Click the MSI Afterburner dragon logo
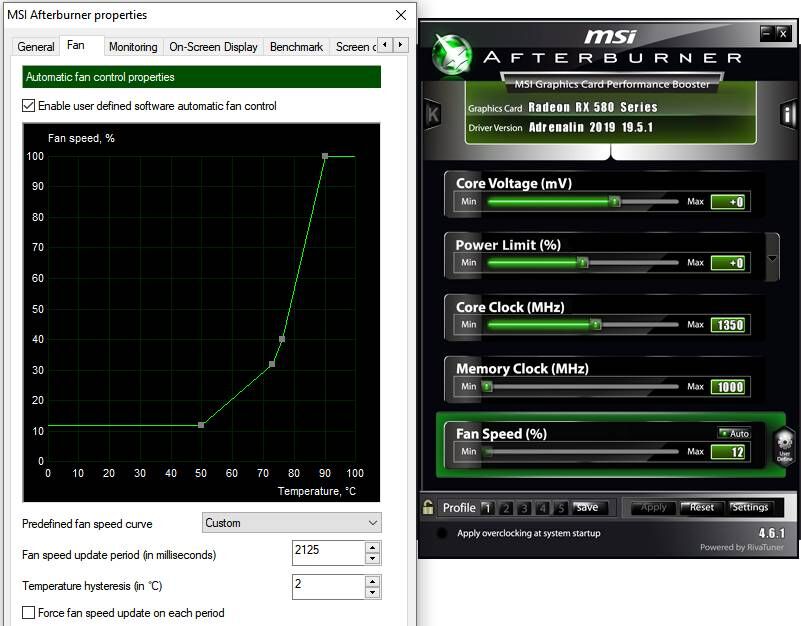This screenshot has width=801, height=626. click(x=452, y=54)
